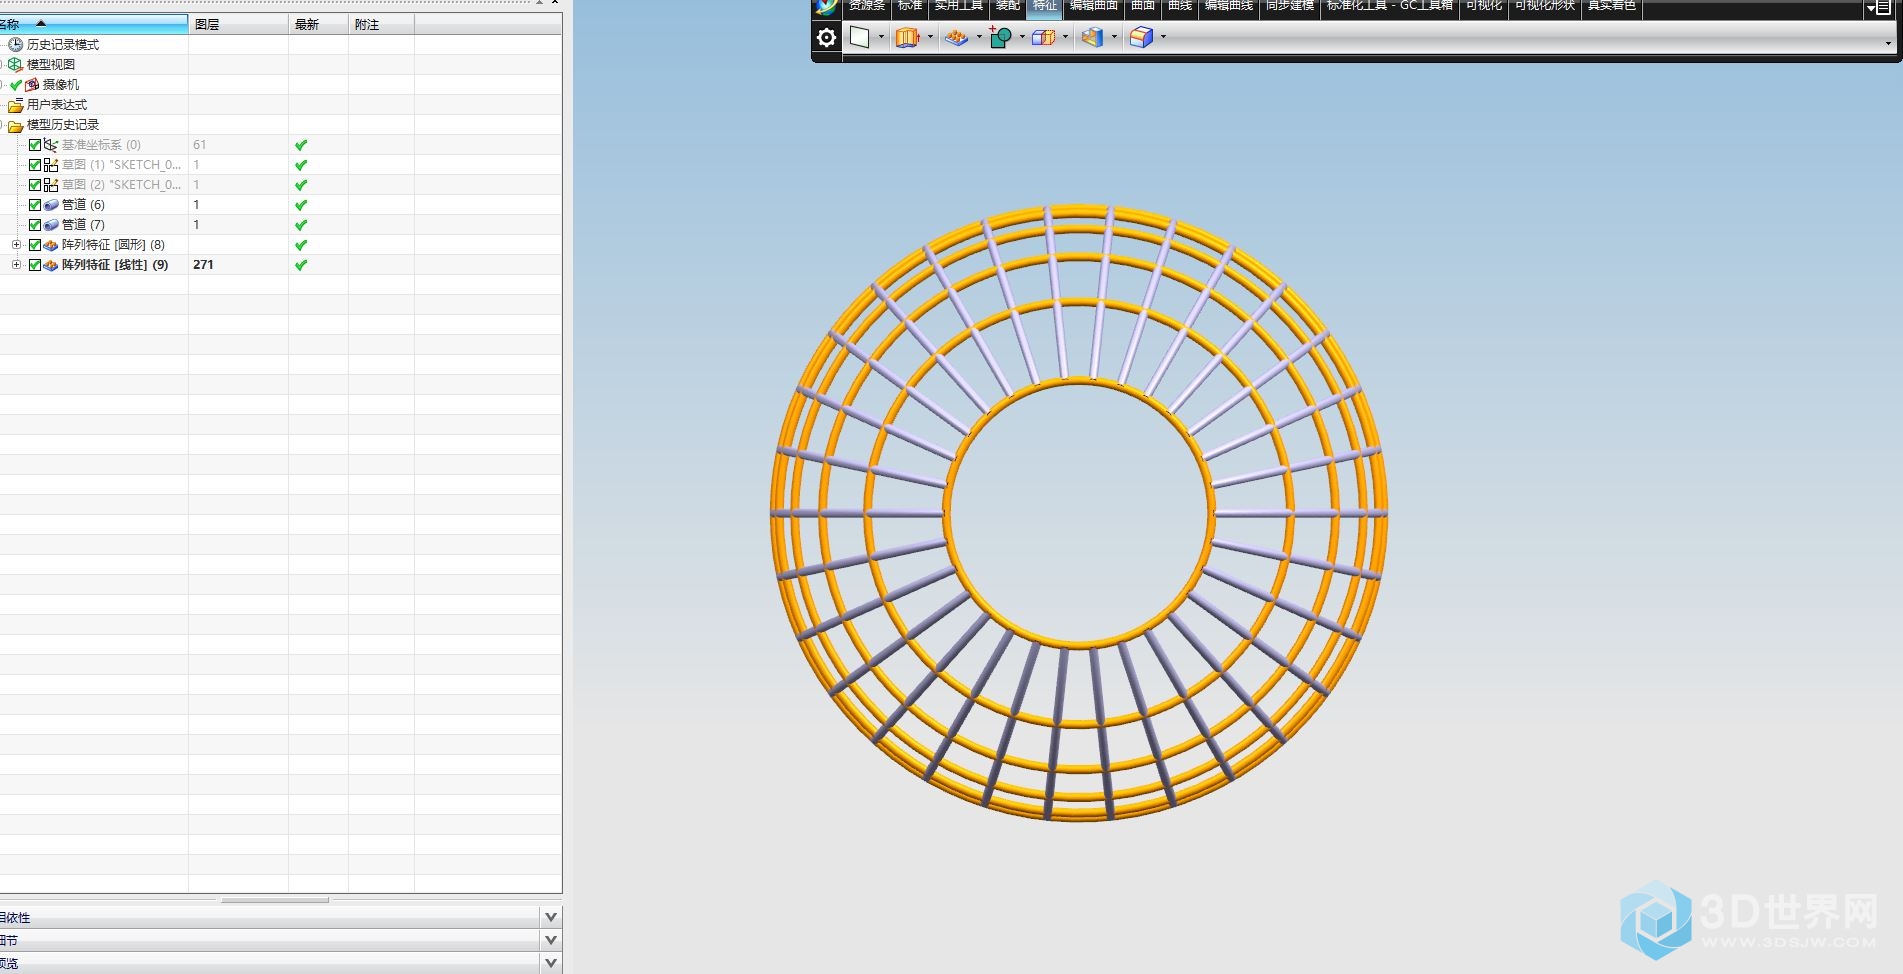The image size is (1903, 974).
Task: Toggle checkbox for 管道 (6)
Action: 35,205
